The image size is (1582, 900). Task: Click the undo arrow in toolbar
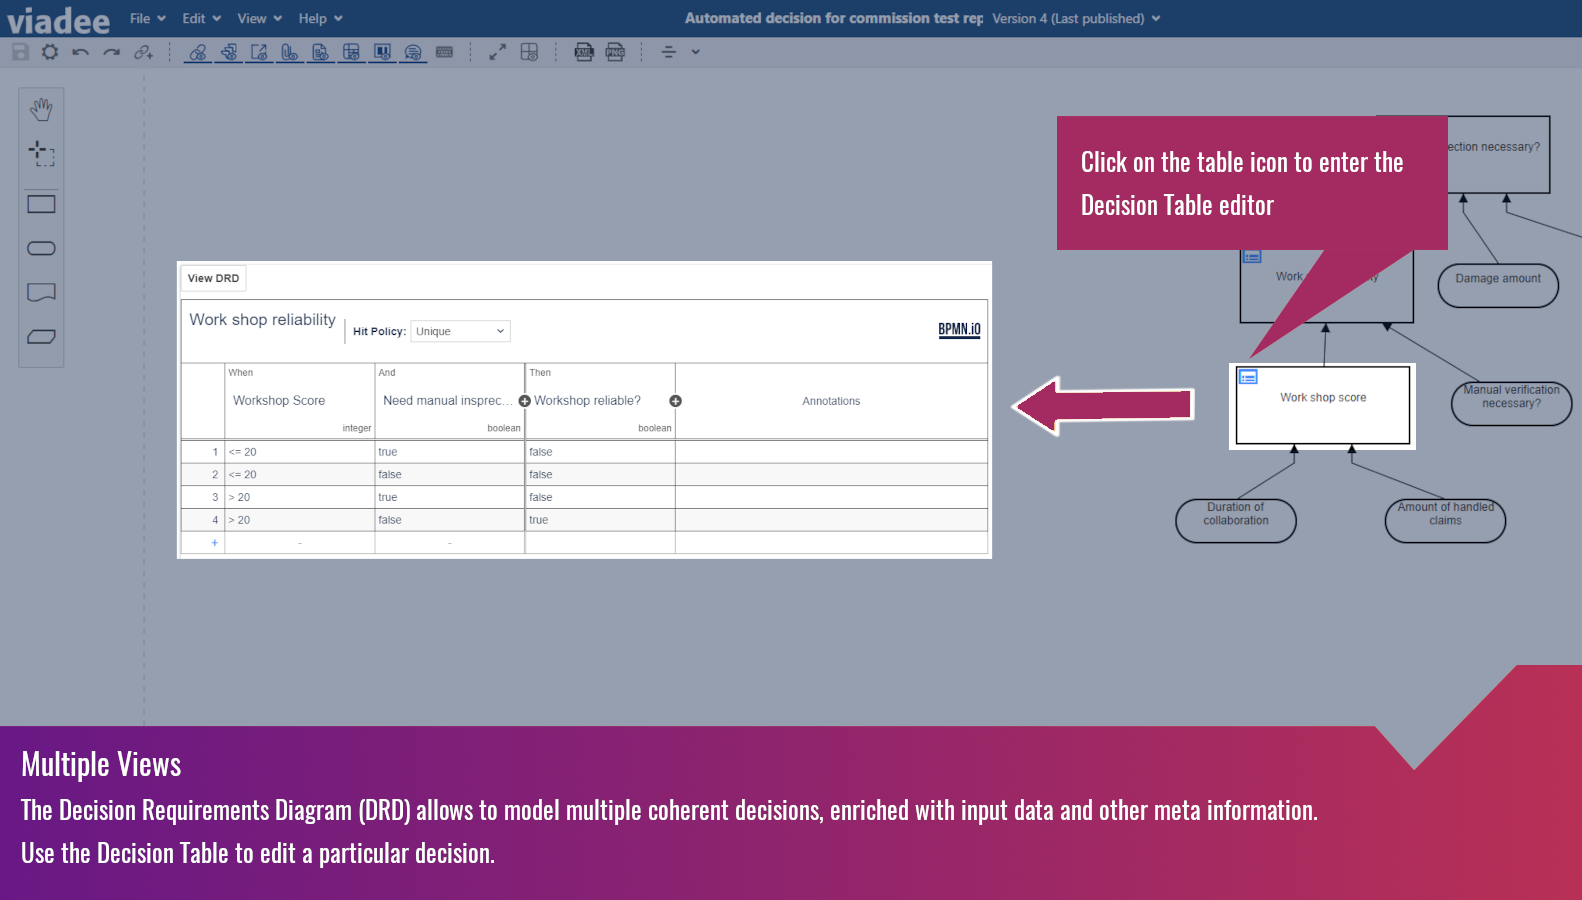[81, 52]
